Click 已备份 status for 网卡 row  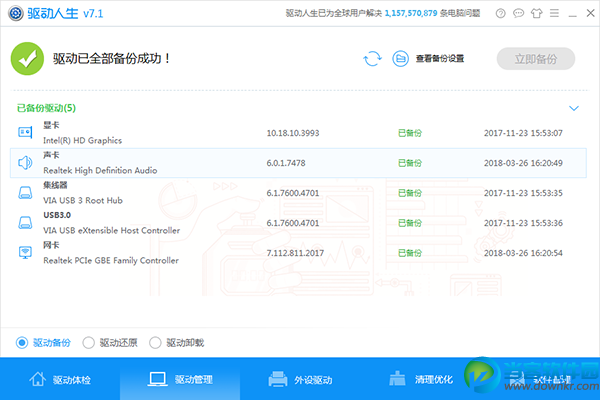coord(410,253)
